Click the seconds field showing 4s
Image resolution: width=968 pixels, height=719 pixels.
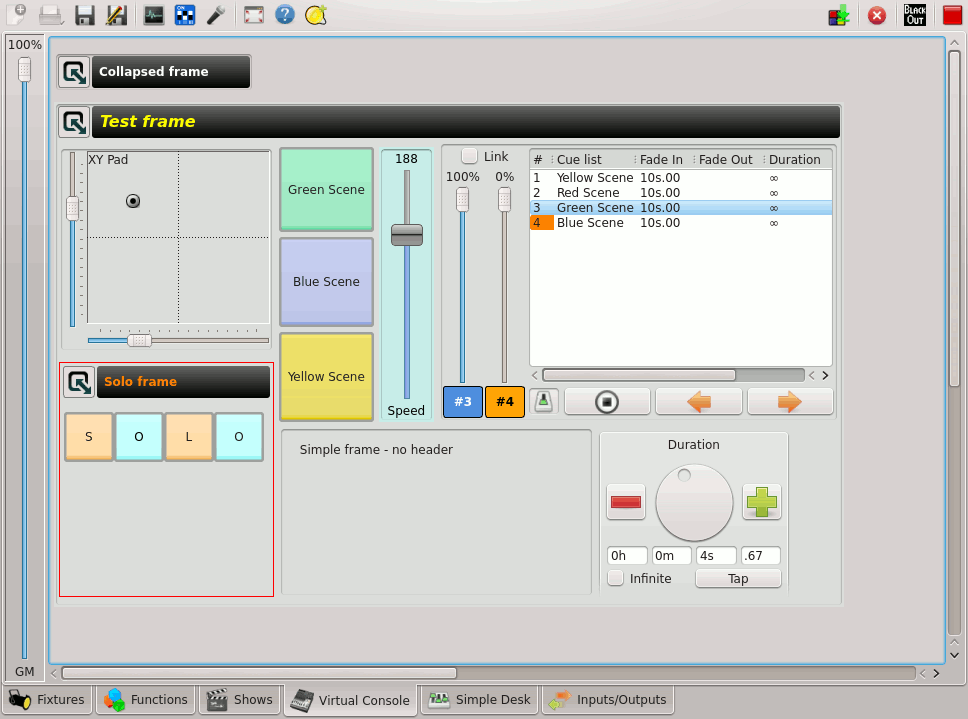[716, 555]
